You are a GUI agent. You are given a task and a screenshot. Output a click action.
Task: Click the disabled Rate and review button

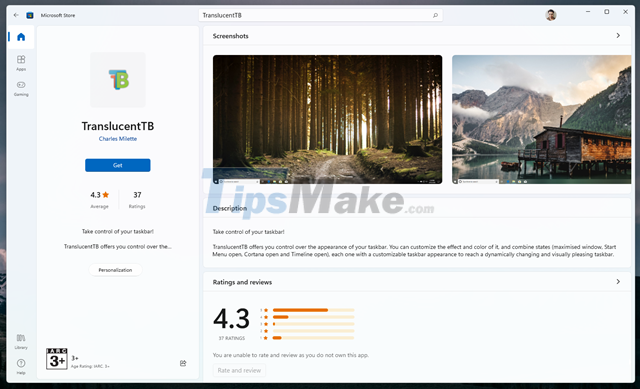(239, 370)
